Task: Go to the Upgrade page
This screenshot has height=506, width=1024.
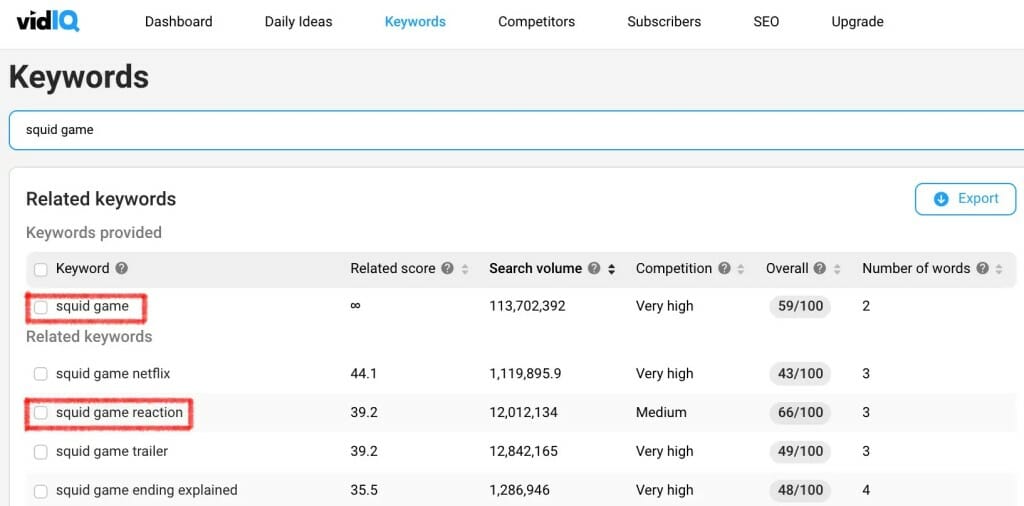Action: click(x=857, y=21)
